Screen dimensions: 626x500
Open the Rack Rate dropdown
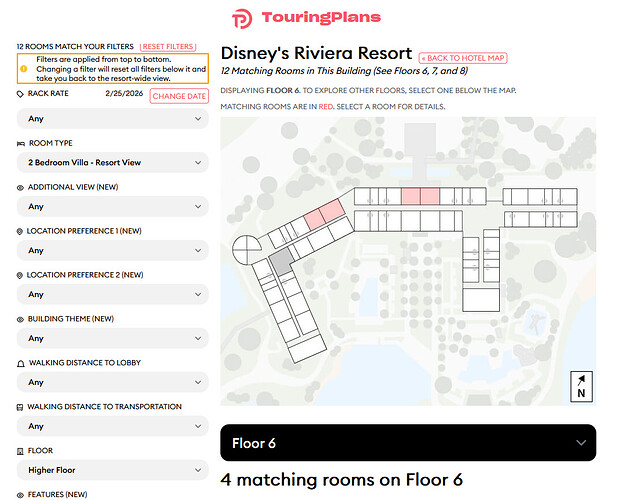112,118
